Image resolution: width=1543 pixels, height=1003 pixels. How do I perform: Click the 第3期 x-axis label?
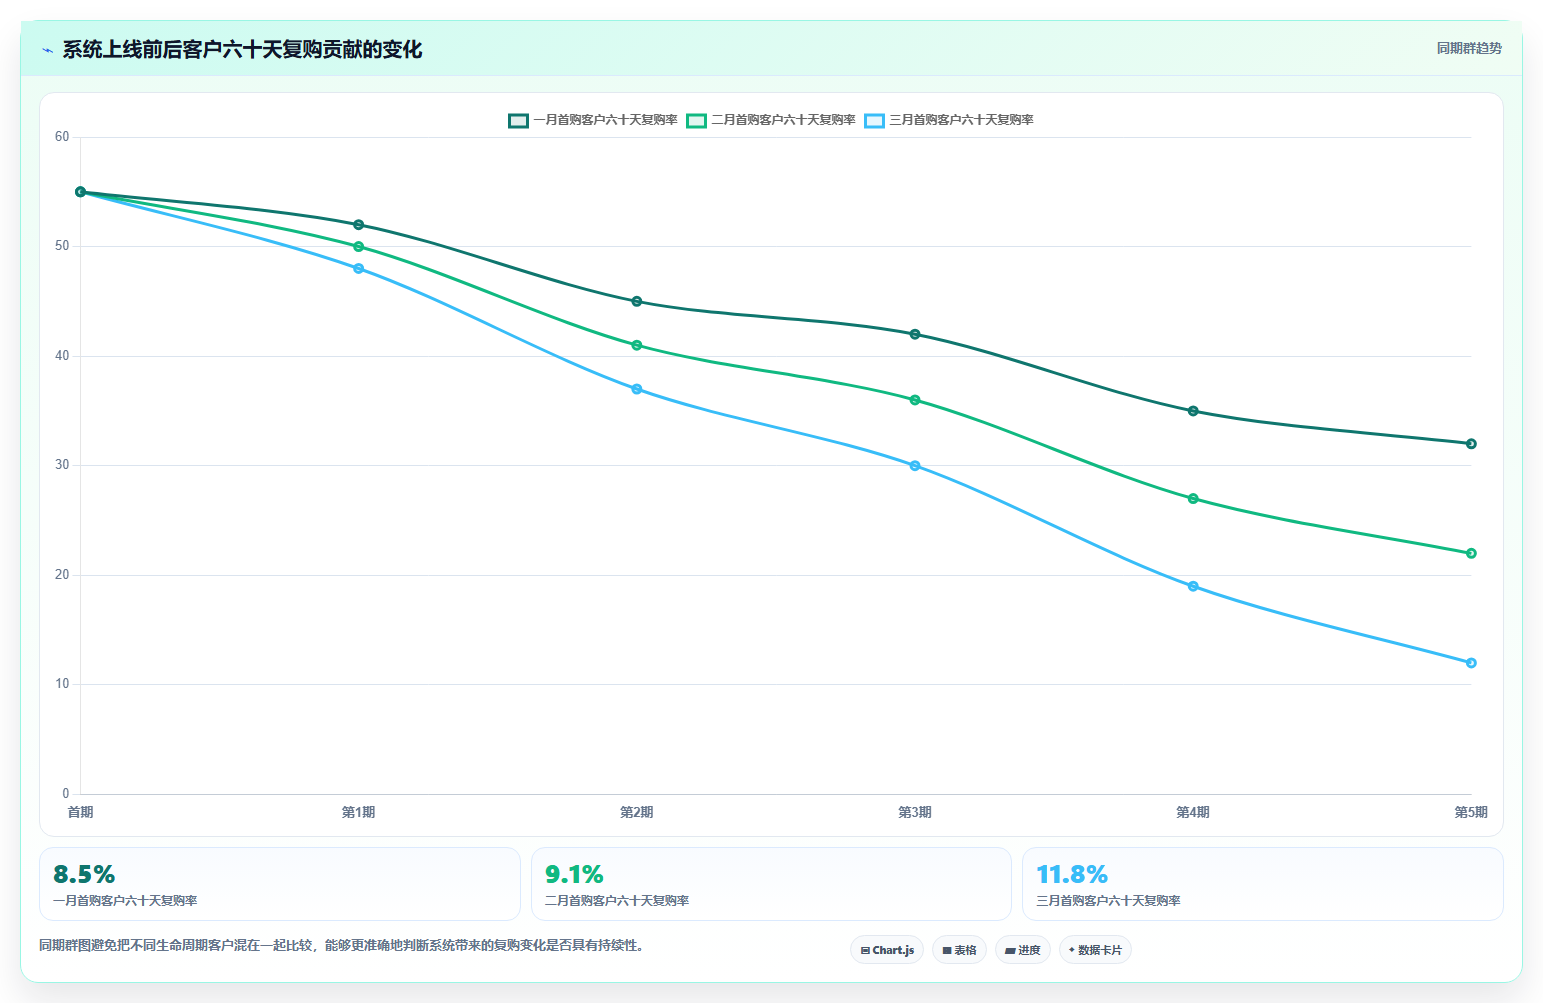pyautogui.click(x=914, y=812)
